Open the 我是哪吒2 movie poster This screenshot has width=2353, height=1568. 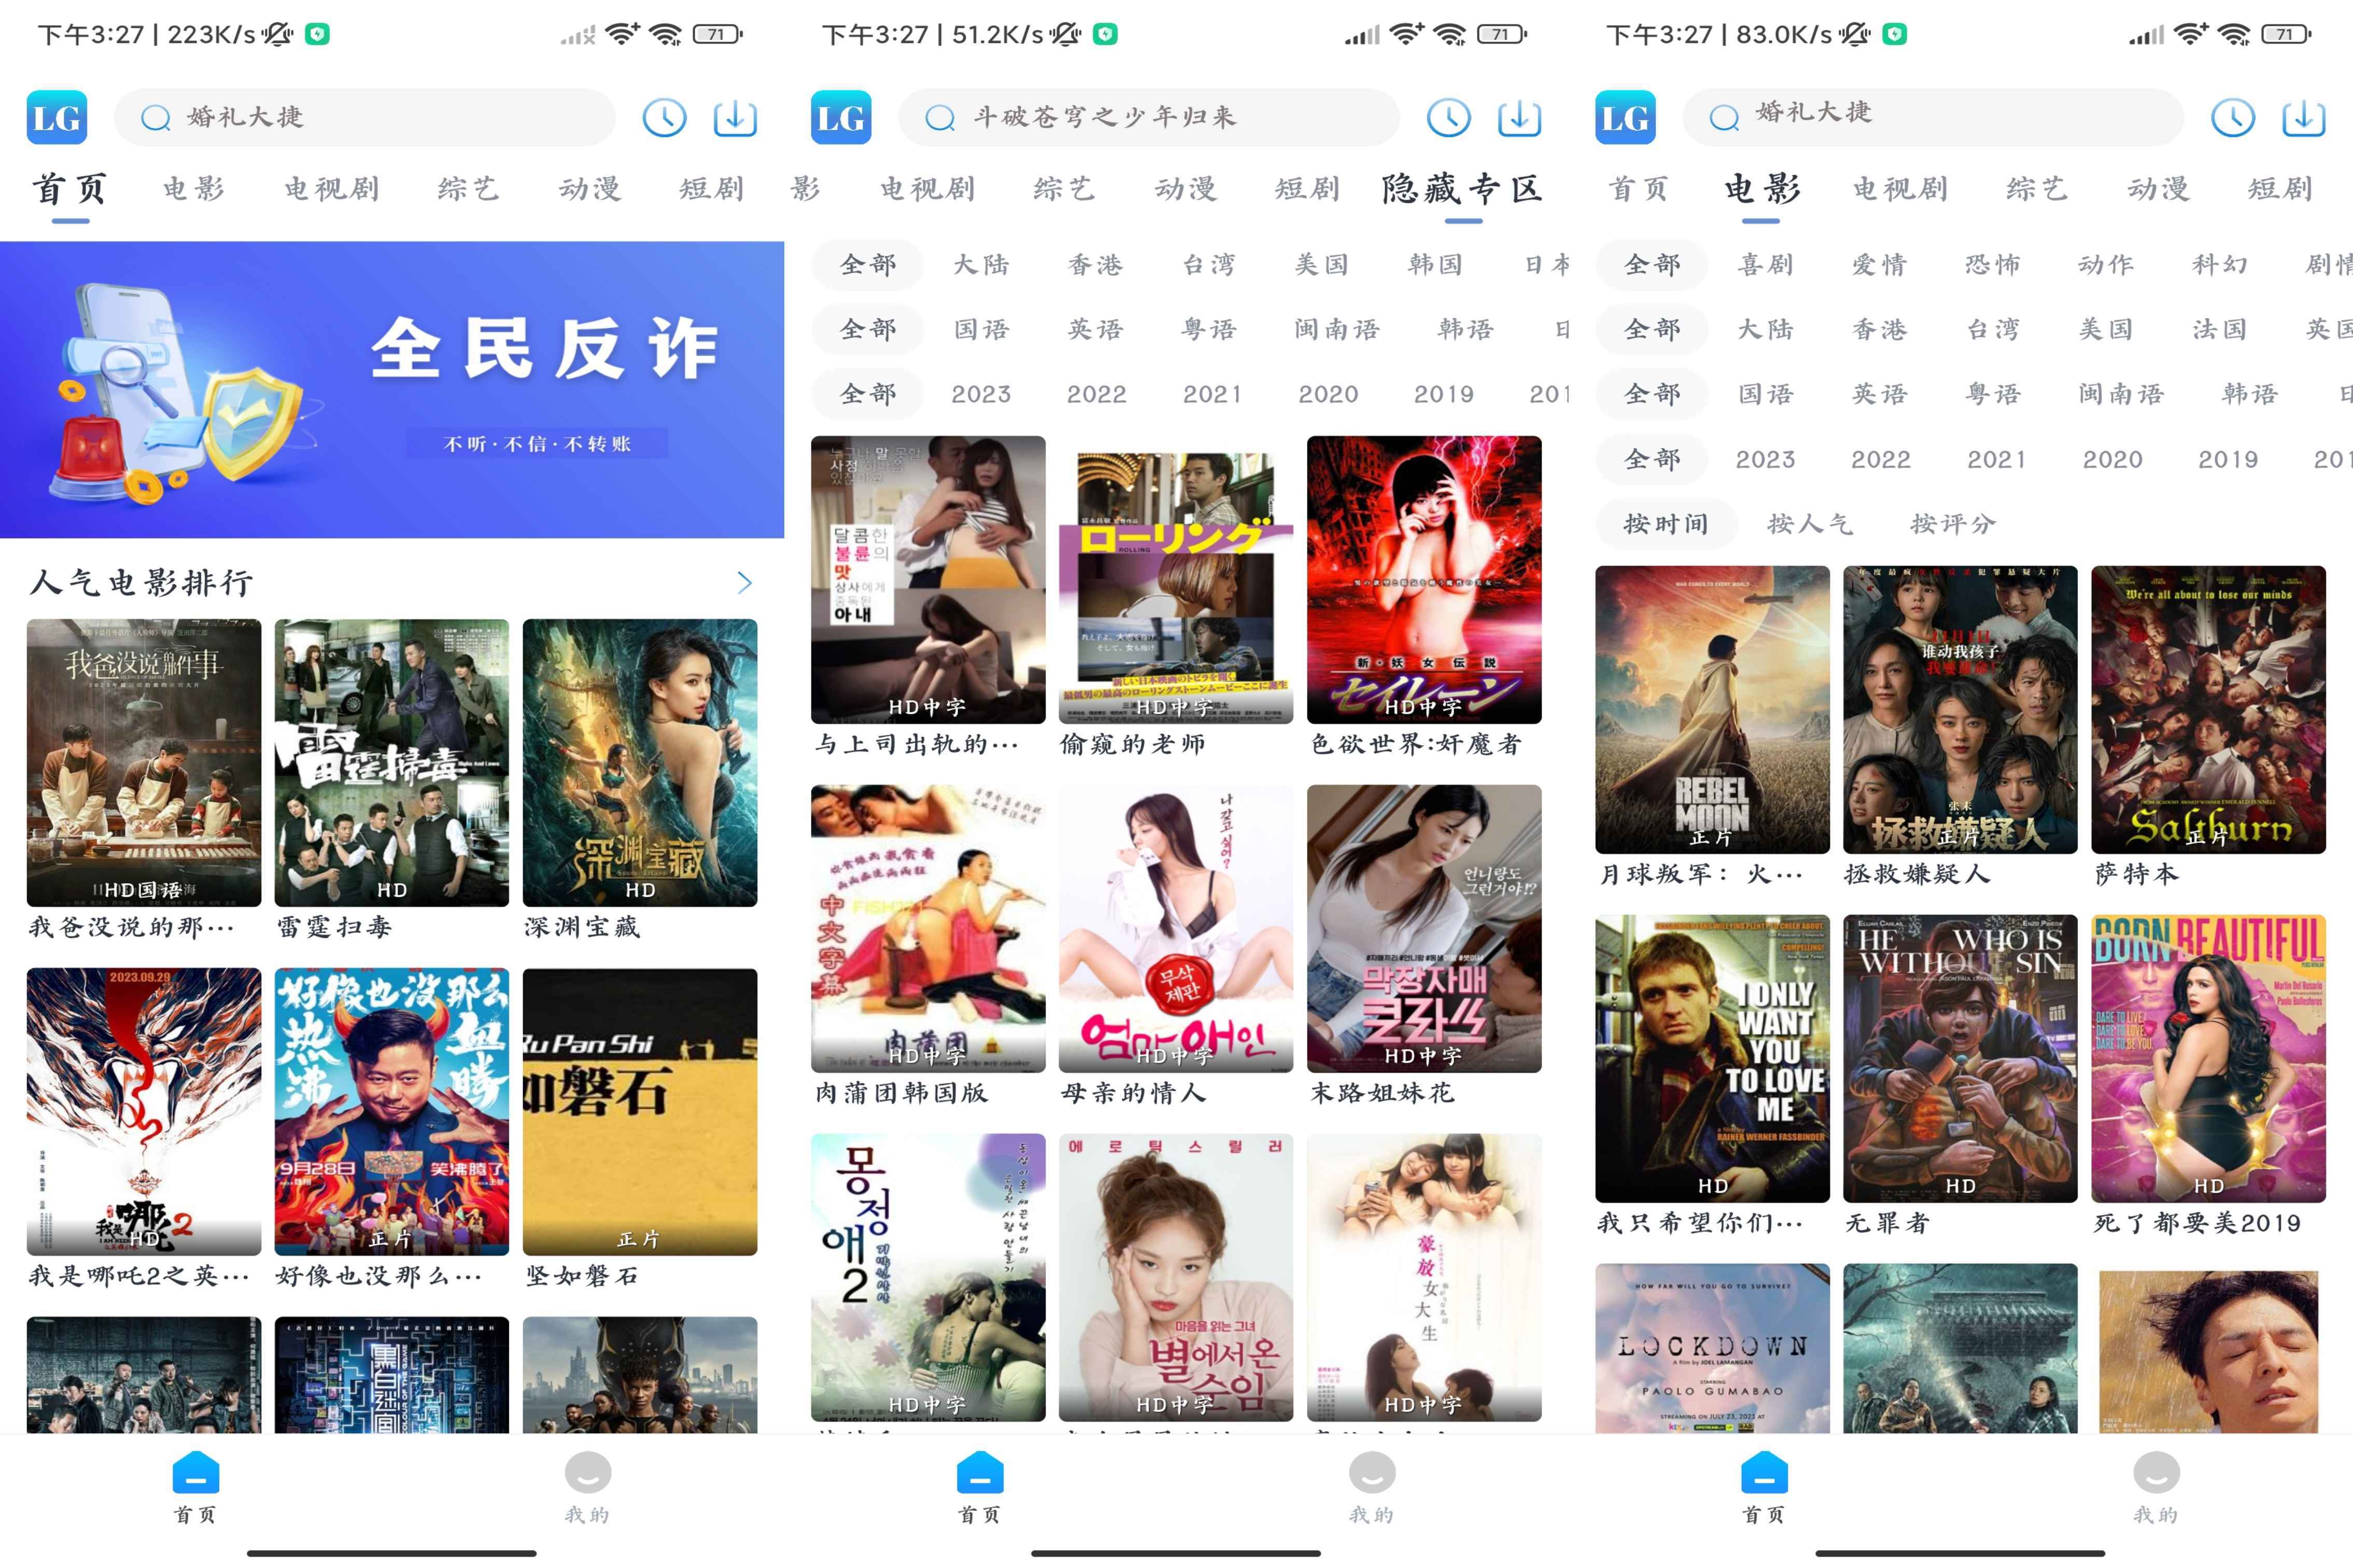tap(144, 1112)
